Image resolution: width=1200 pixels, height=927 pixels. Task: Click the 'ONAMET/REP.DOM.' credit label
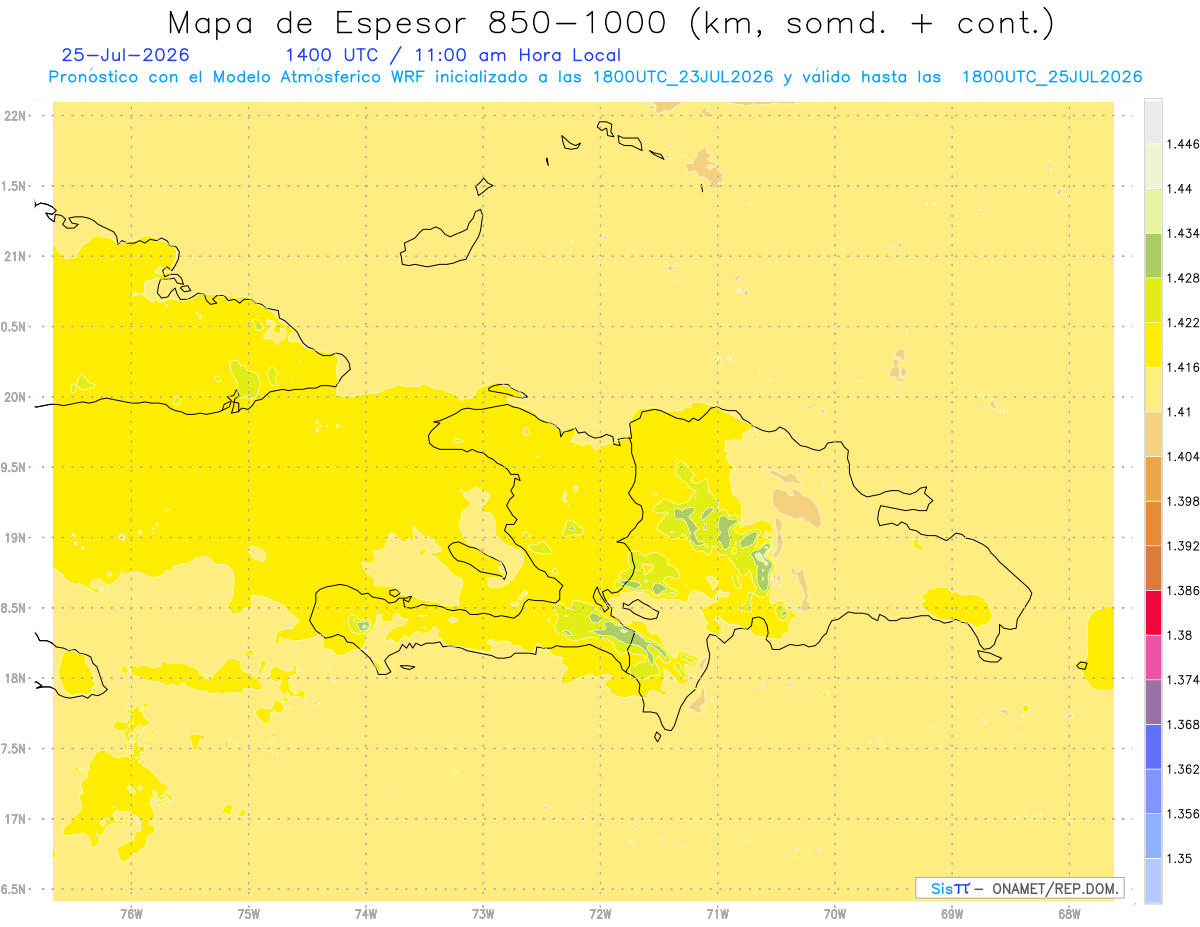coord(1057,888)
